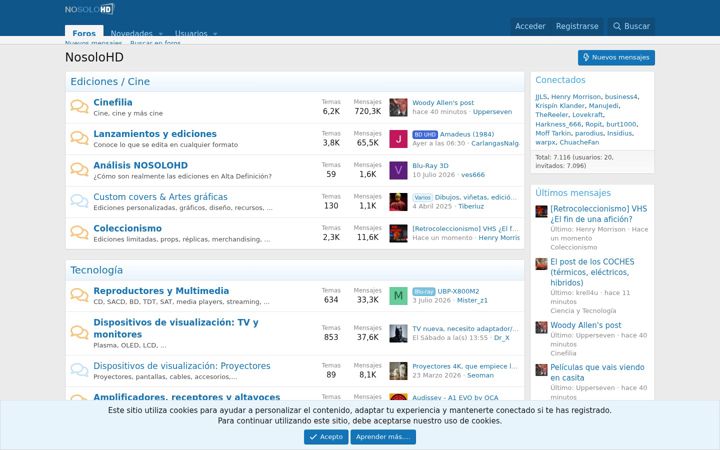
Task: Open the Ediciones / Cine category heading
Action: pyautogui.click(x=110, y=81)
